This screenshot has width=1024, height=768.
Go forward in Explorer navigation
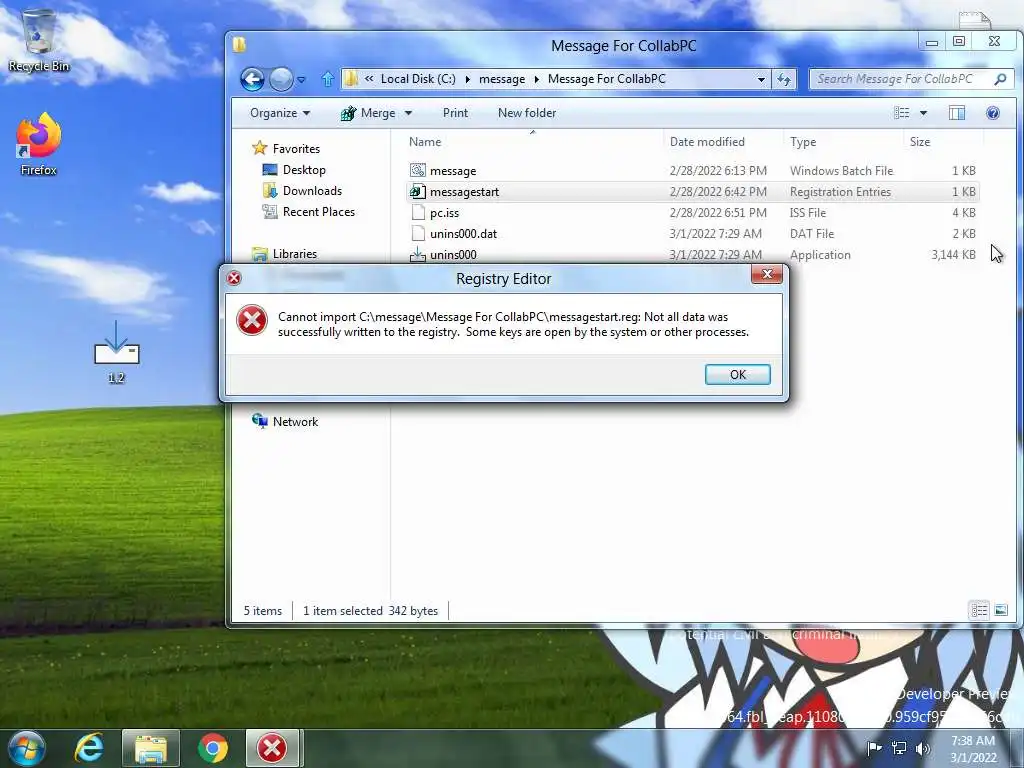point(281,79)
